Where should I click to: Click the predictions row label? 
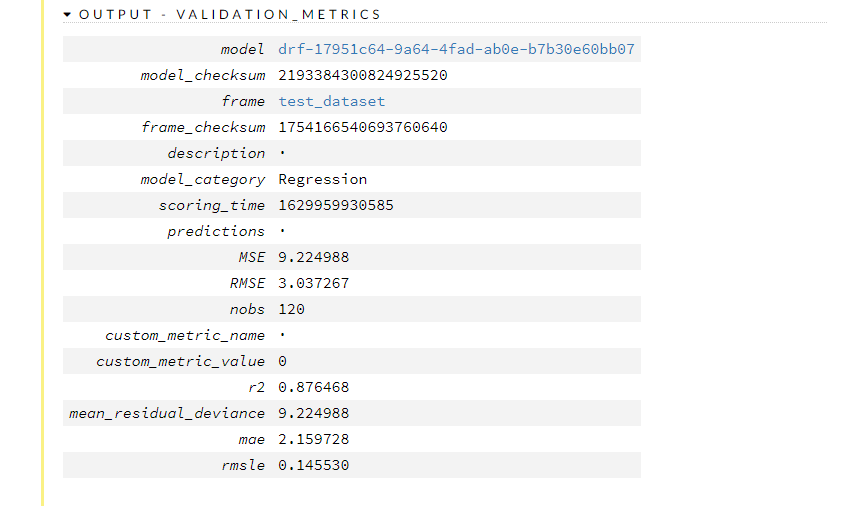(216, 231)
